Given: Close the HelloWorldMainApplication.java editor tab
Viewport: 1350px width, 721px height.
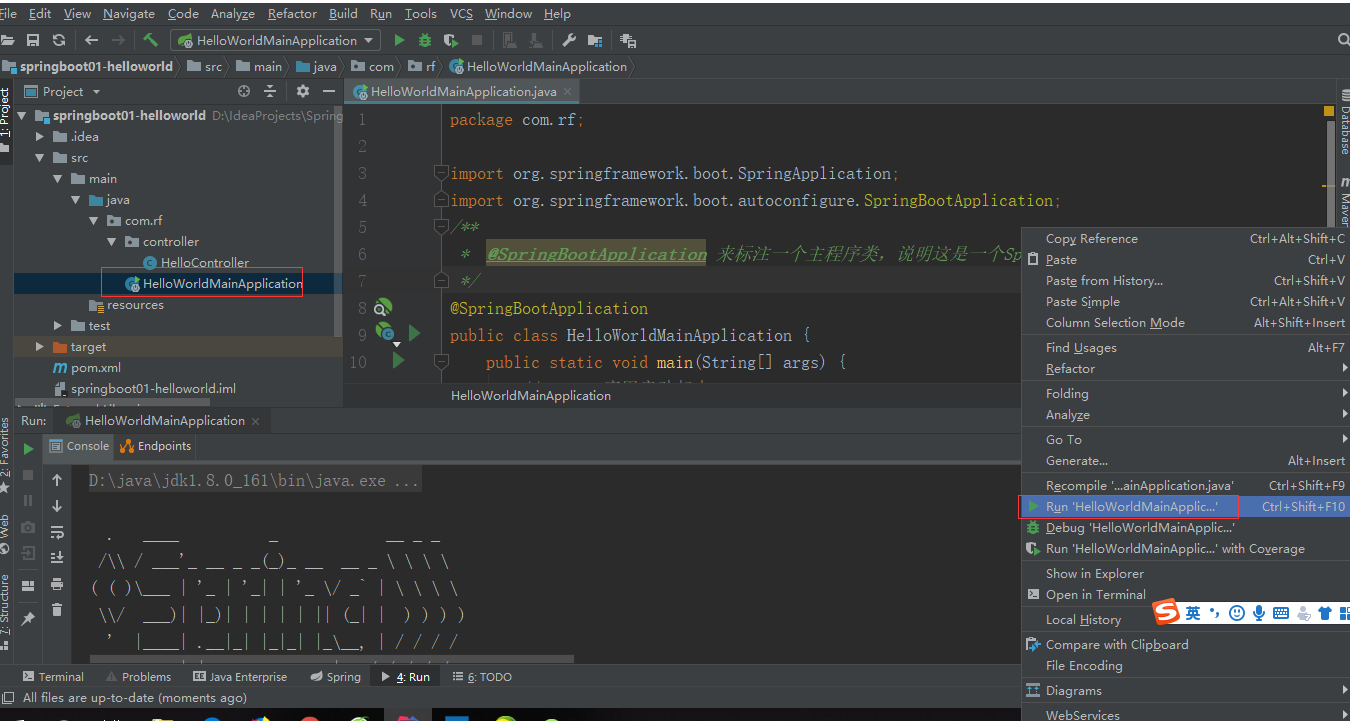Looking at the screenshot, I should pyautogui.click(x=568, y=91).
